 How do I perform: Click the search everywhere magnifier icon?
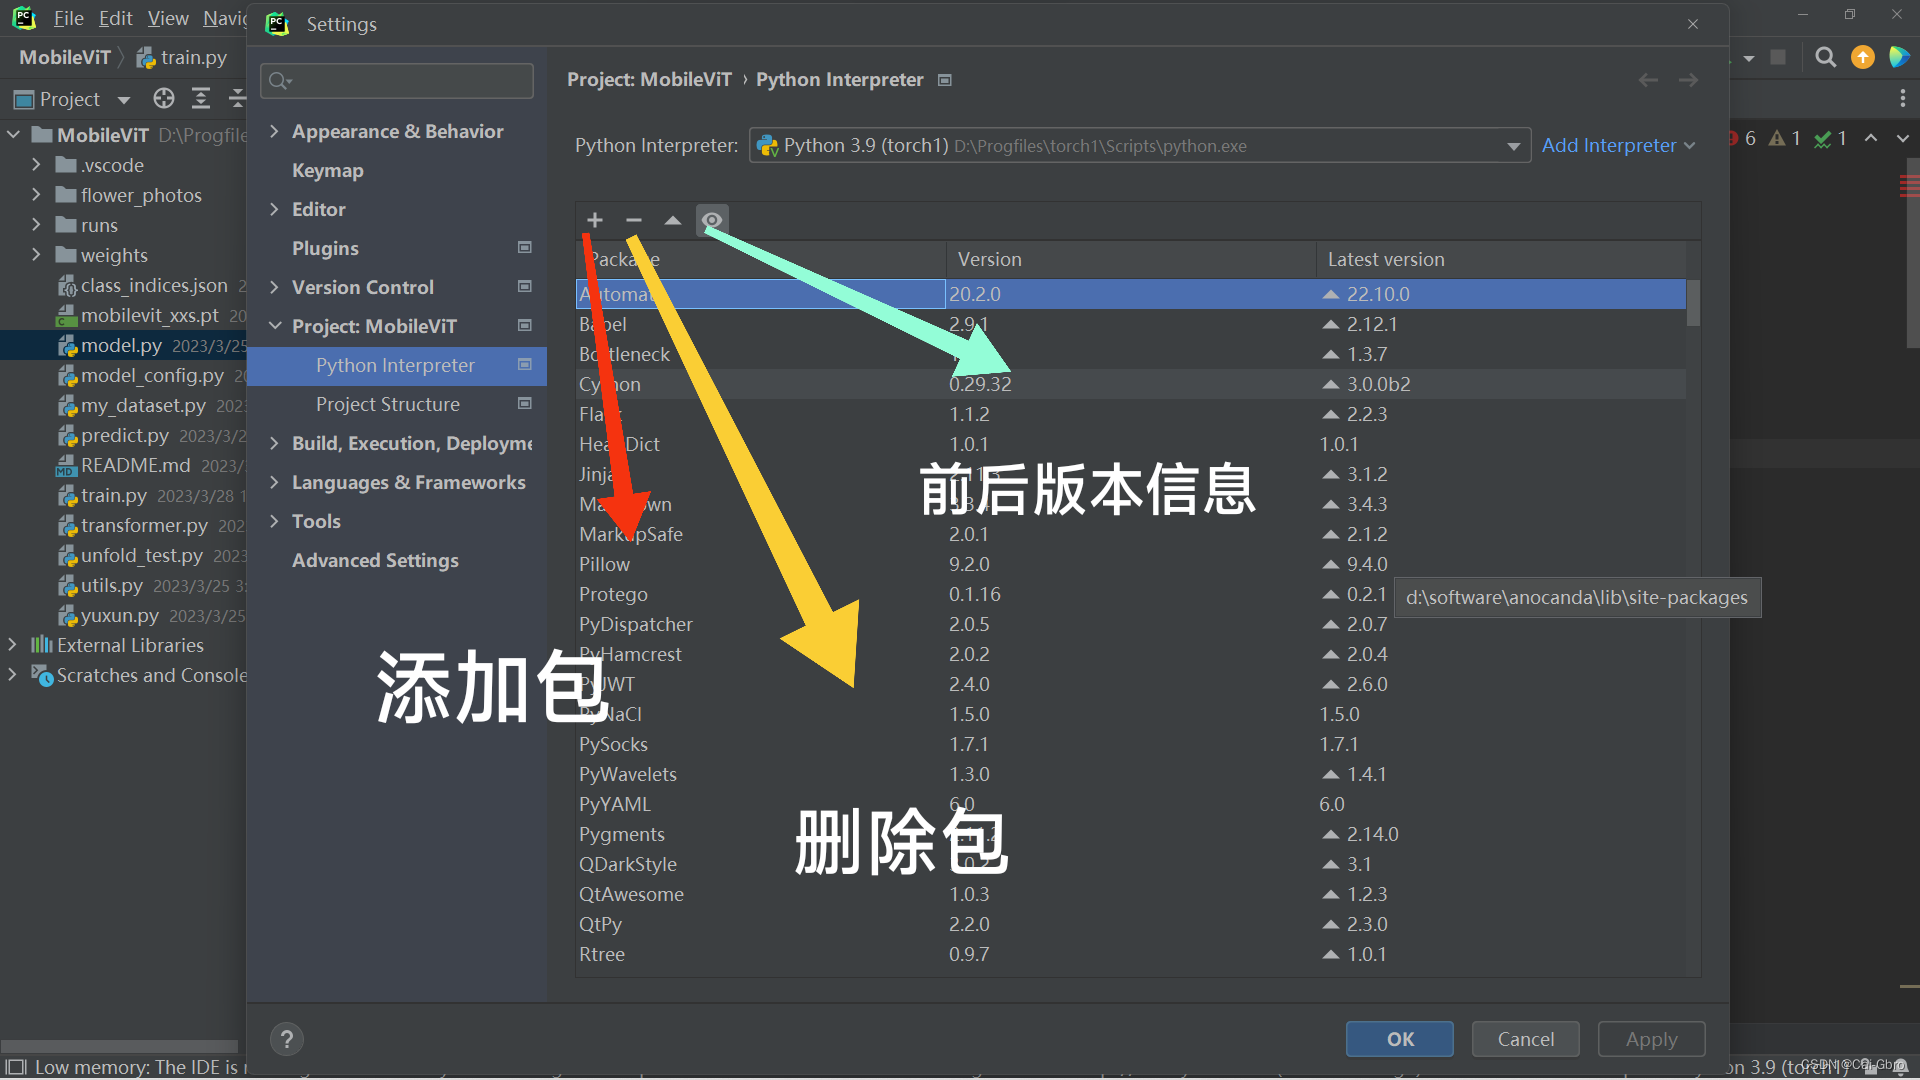tap(1826, 57)
